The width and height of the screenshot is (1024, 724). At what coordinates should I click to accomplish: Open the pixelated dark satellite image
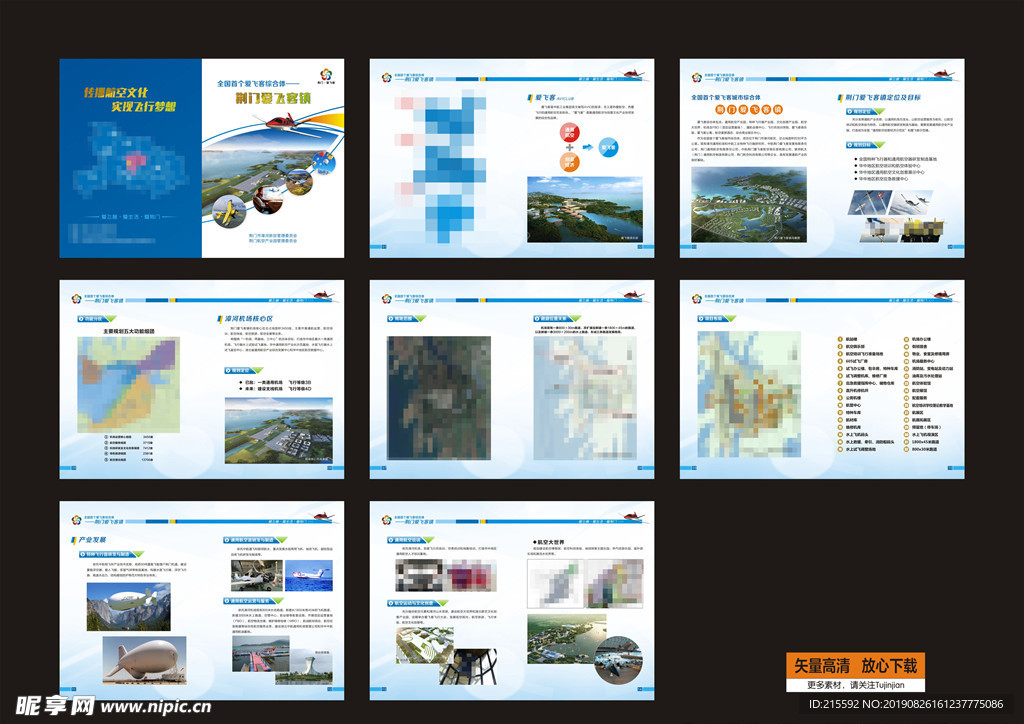pyautogui.click(x=438, y=398)
